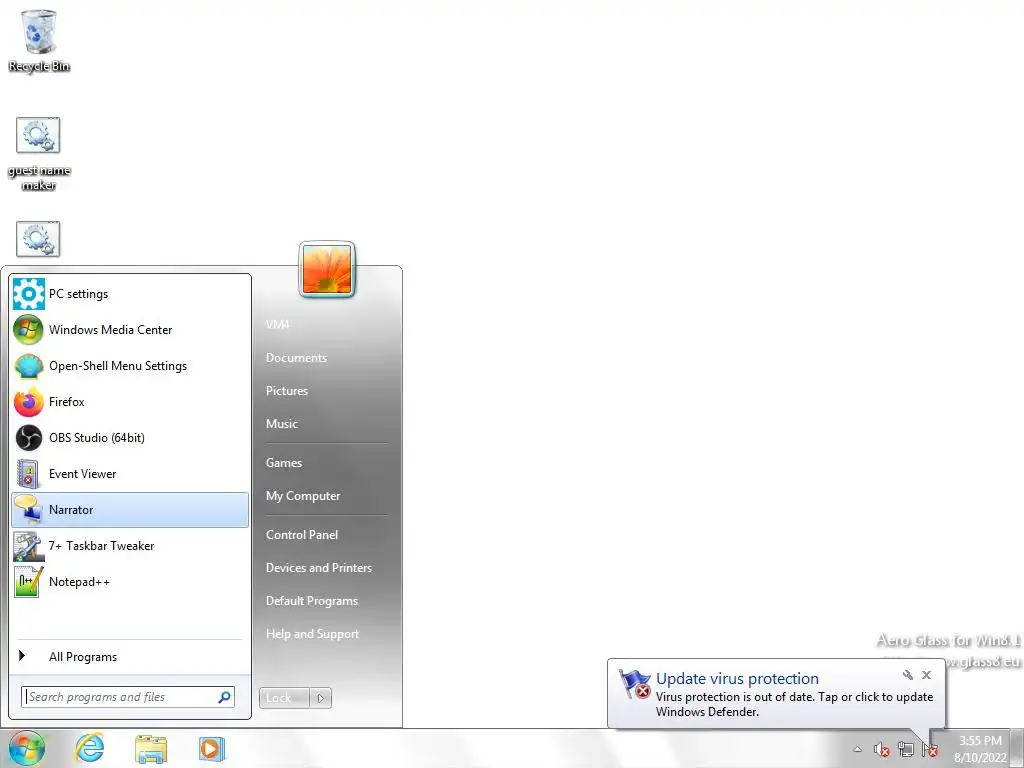Click the Lock button
Screen dimensions: 1024x768
pyautogui.click(x=284, y=698)
